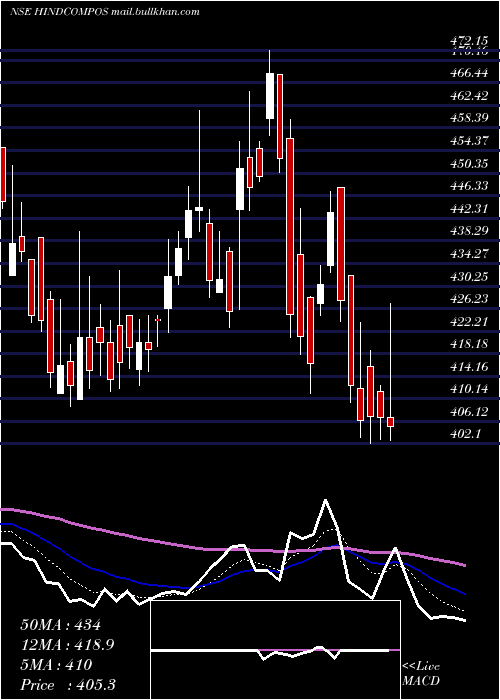Click the 50MA : 434 readout
Screen dimensions: 500x700
pos(61,625)
